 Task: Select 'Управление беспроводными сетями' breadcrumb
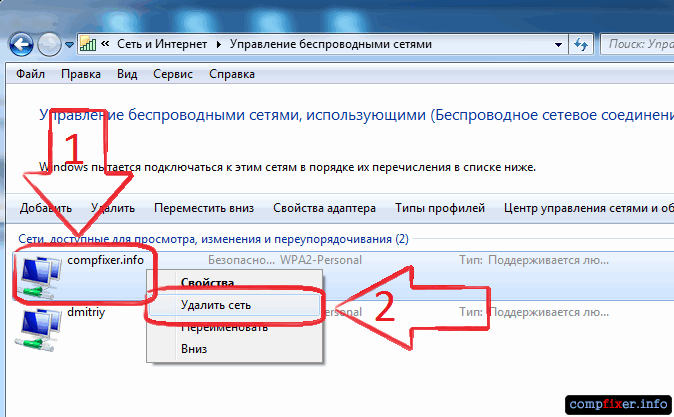tap(331, 44)
